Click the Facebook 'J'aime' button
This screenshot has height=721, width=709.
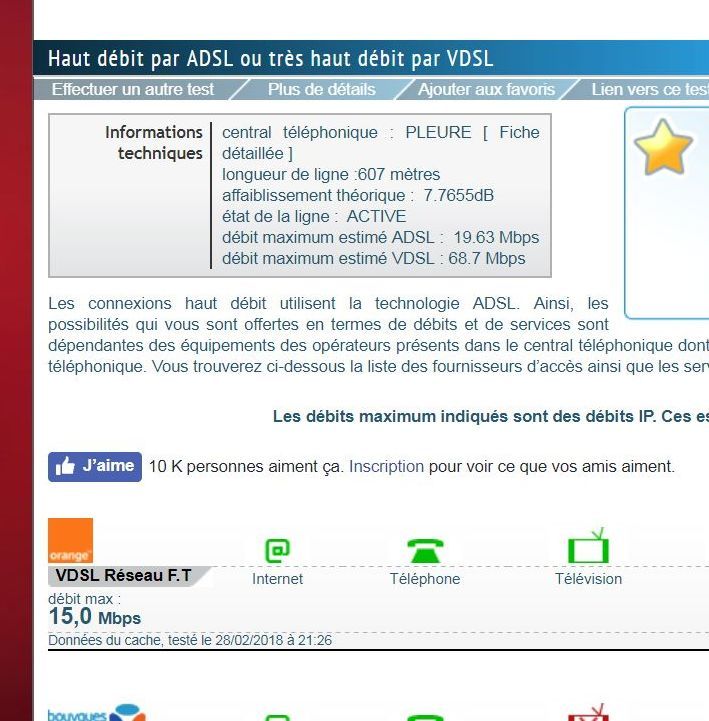95,467
